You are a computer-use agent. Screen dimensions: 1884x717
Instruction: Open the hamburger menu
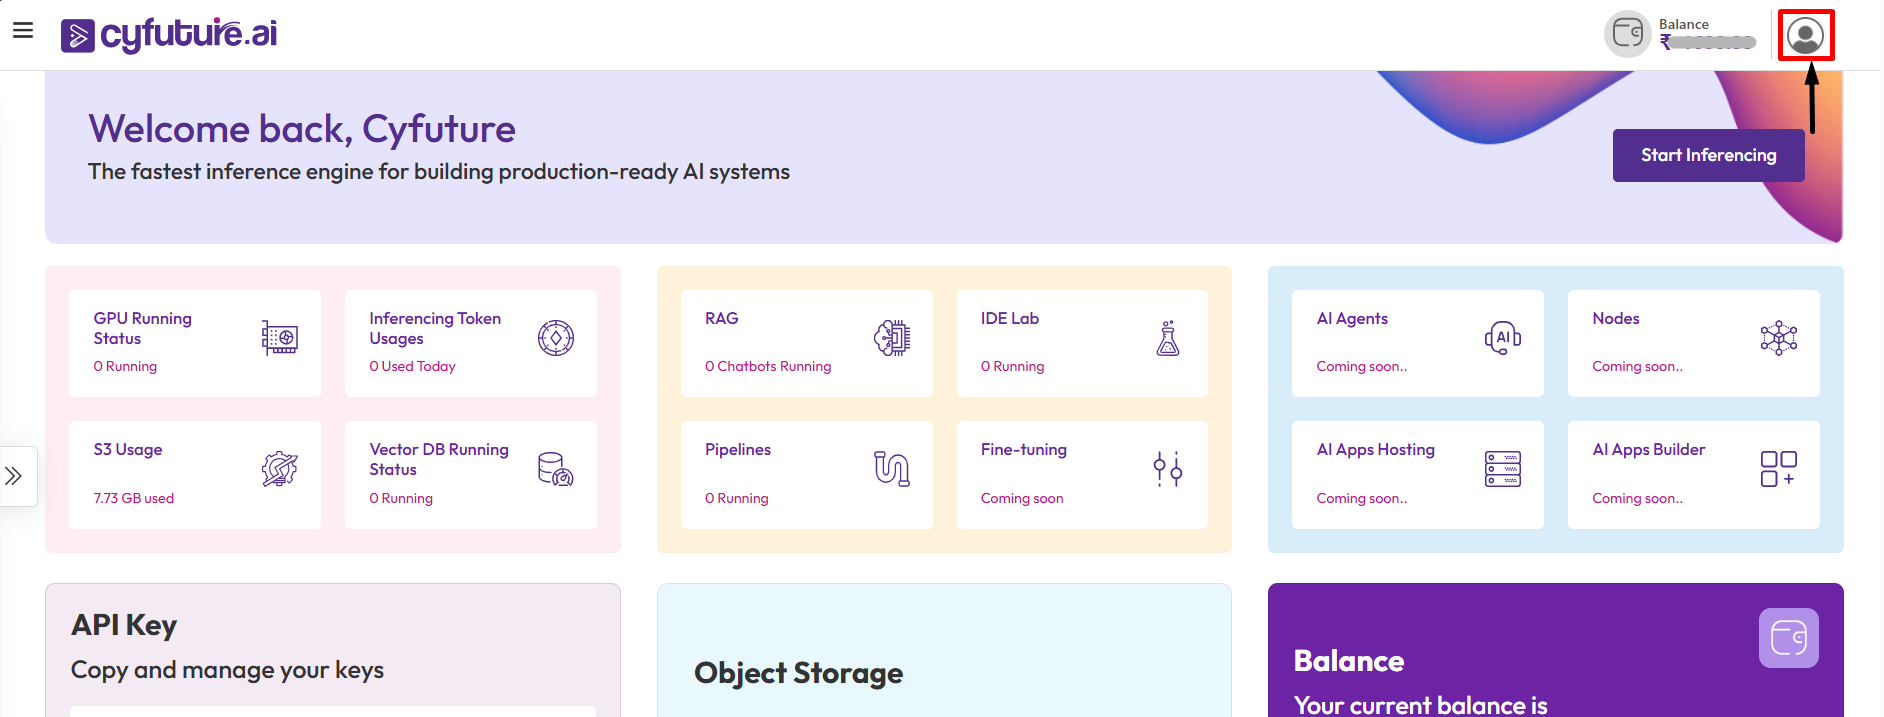[x=23, y=31]
